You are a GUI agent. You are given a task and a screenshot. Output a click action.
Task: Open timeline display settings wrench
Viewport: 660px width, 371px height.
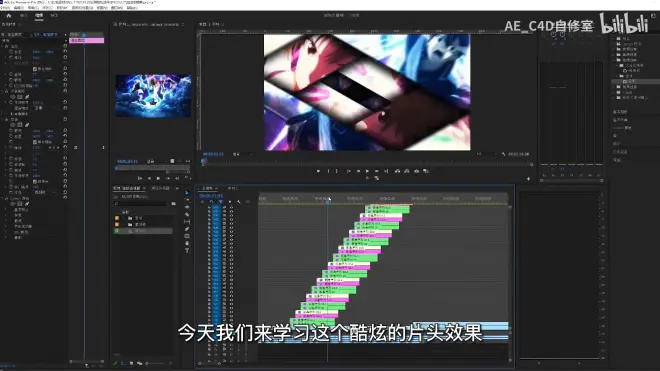(239, 202)
